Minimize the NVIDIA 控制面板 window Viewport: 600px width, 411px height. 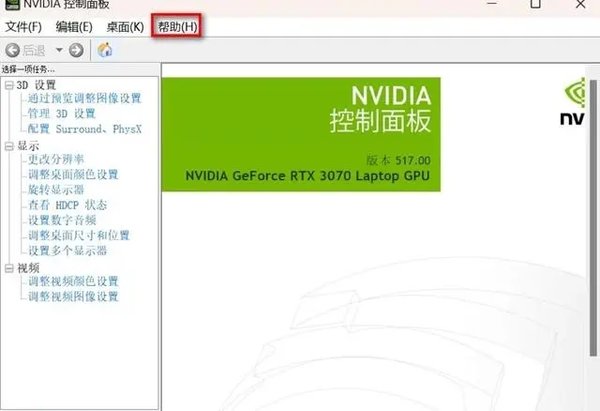pyautogui.click(x=492, y=4)
